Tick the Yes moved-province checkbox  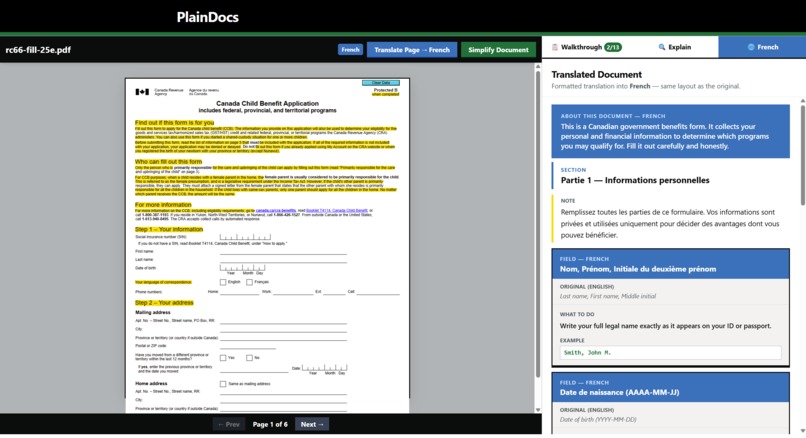223,358
